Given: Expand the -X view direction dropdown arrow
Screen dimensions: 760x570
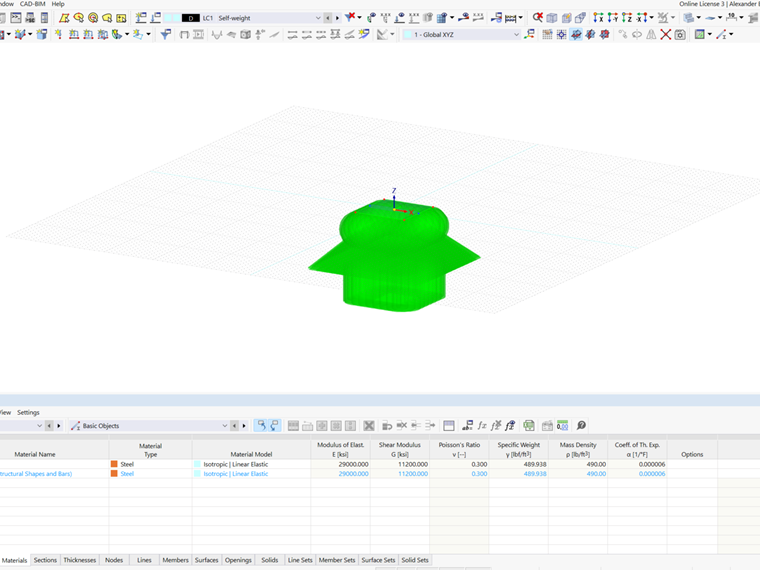Looking at the screenshot, I should pos(651,18).
